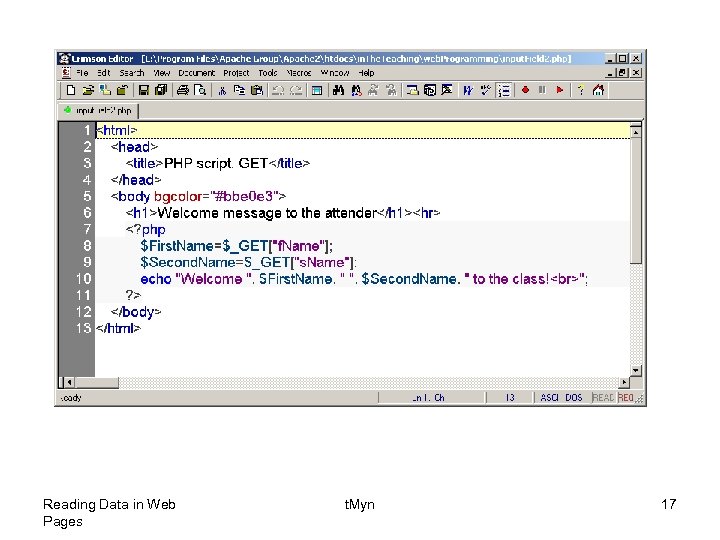This screenshot has height=540, width=720.
Task: Click the Crimson Editor title bar icon
Action: tap(64, 58)
